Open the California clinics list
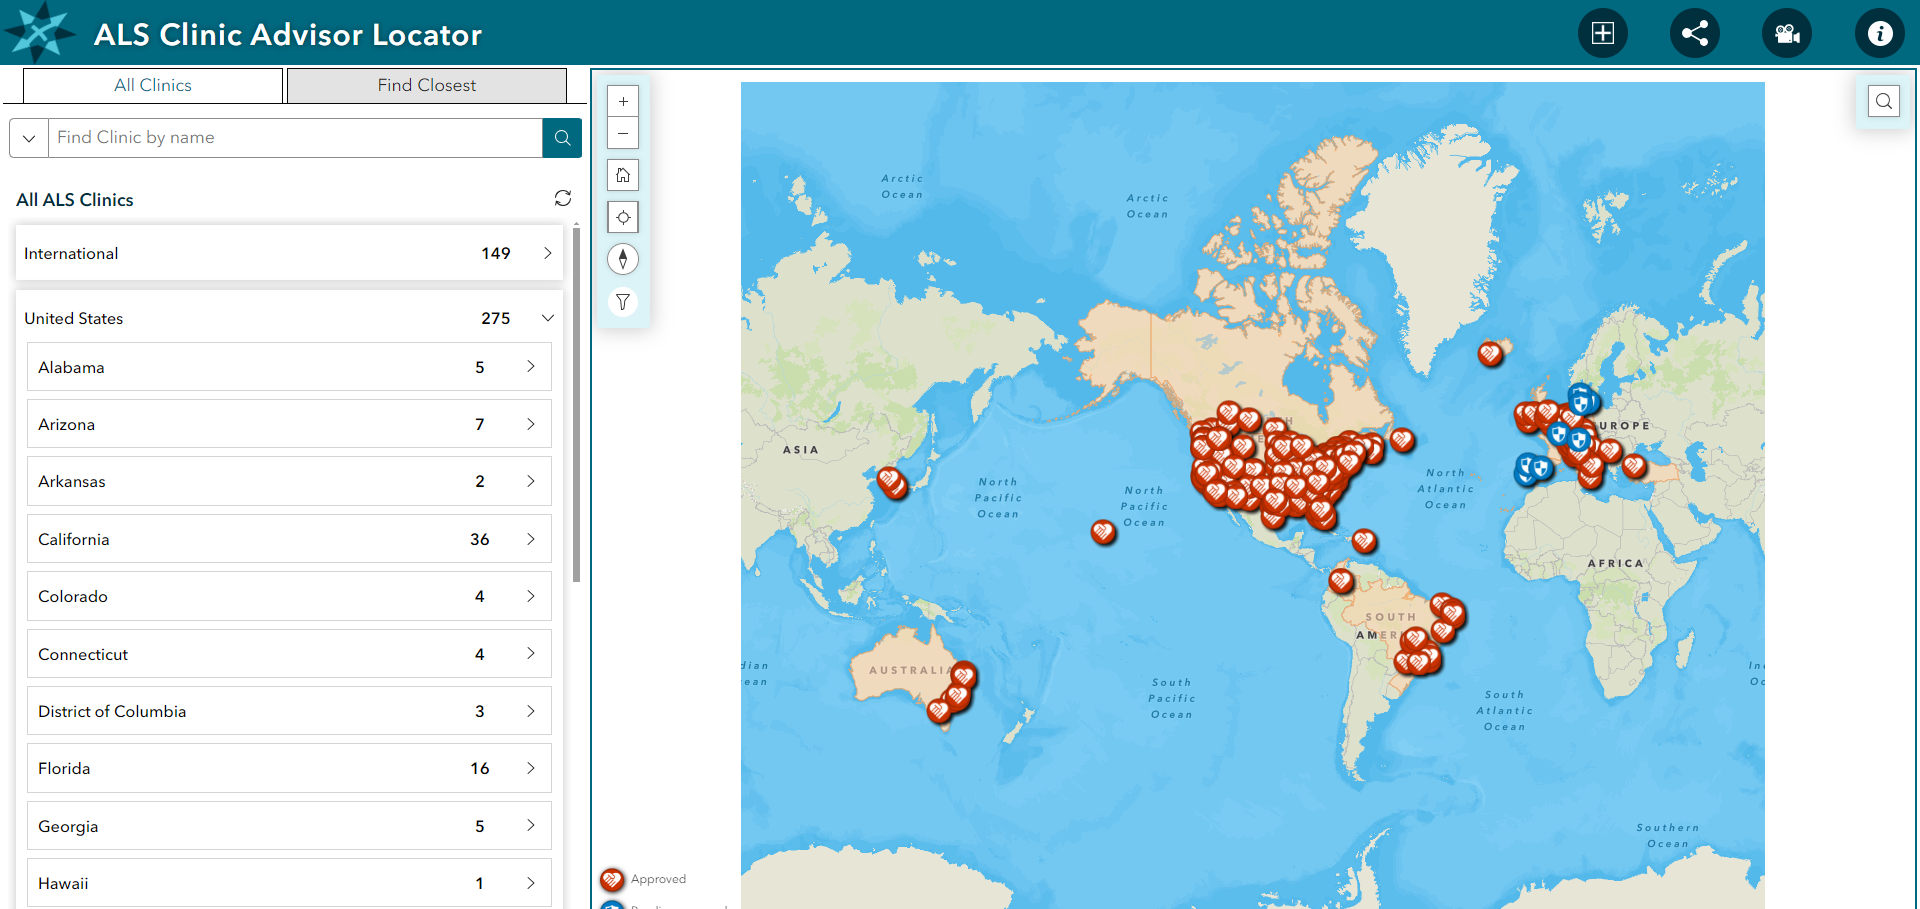This screenshot has height=909, width=1920. click(x=289, y=539)
